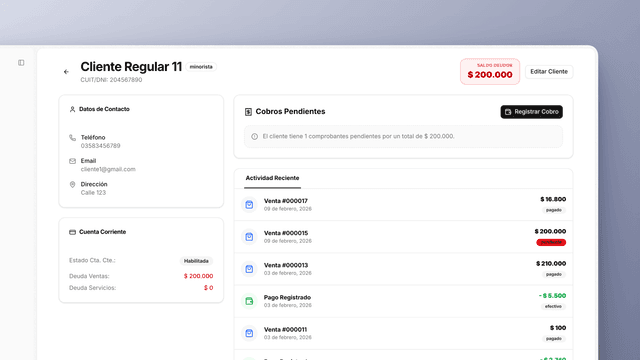Click the Deuda Ventas amount $ 200.000
Screen dimensions: 640x360
(198, 276)
